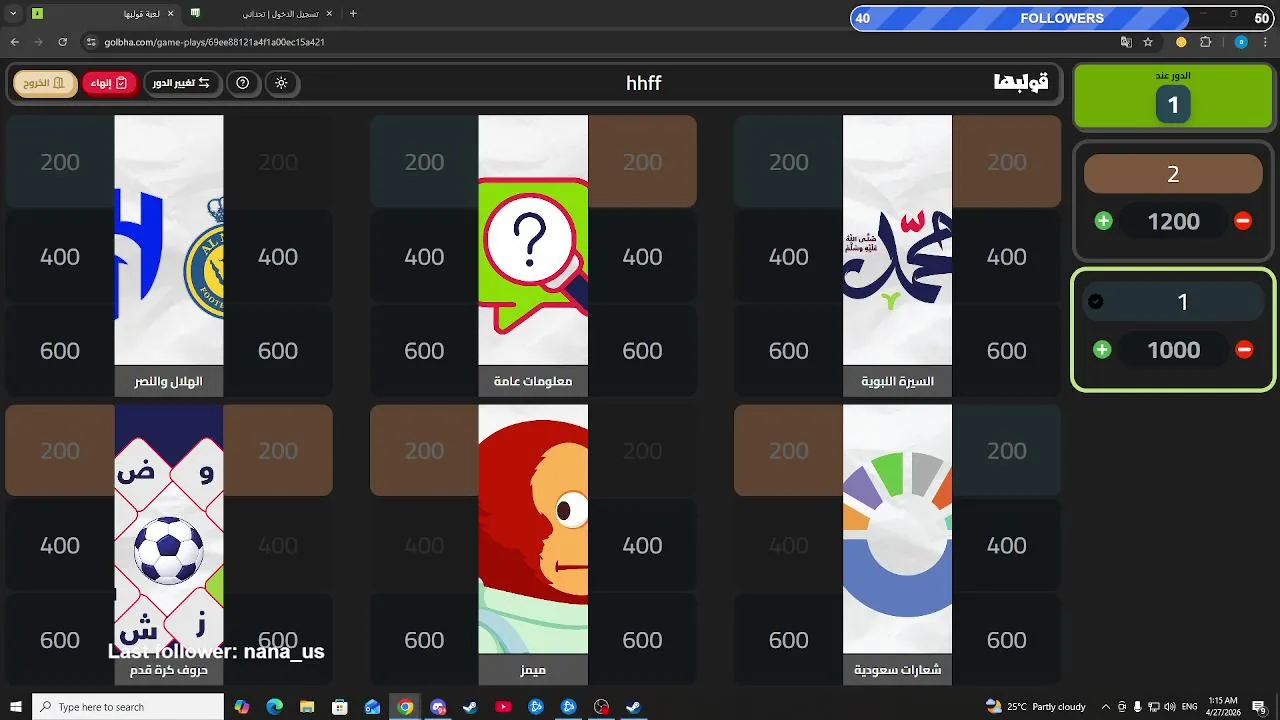Open the Chrome three-dot menu
This screenshot has height=720, width=1280.
(x=1265, y=42)
